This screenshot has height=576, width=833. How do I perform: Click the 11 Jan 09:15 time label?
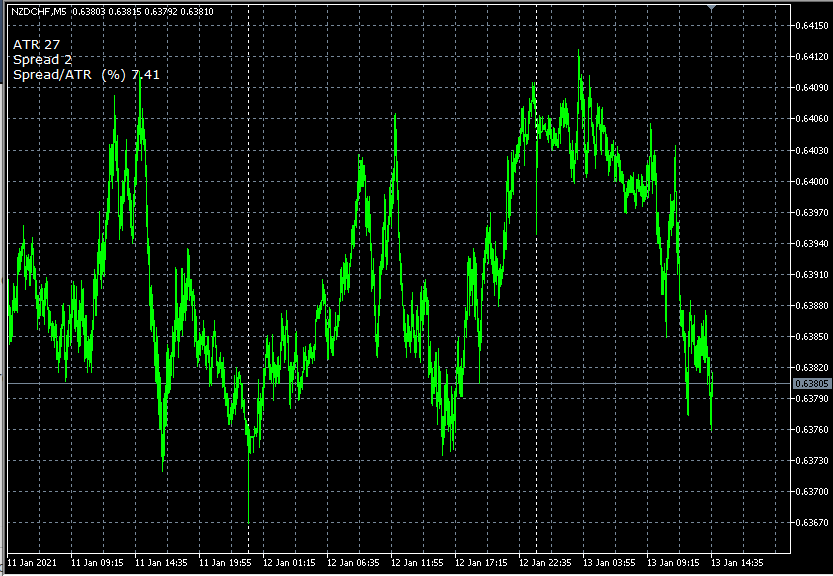click(97, 563)
